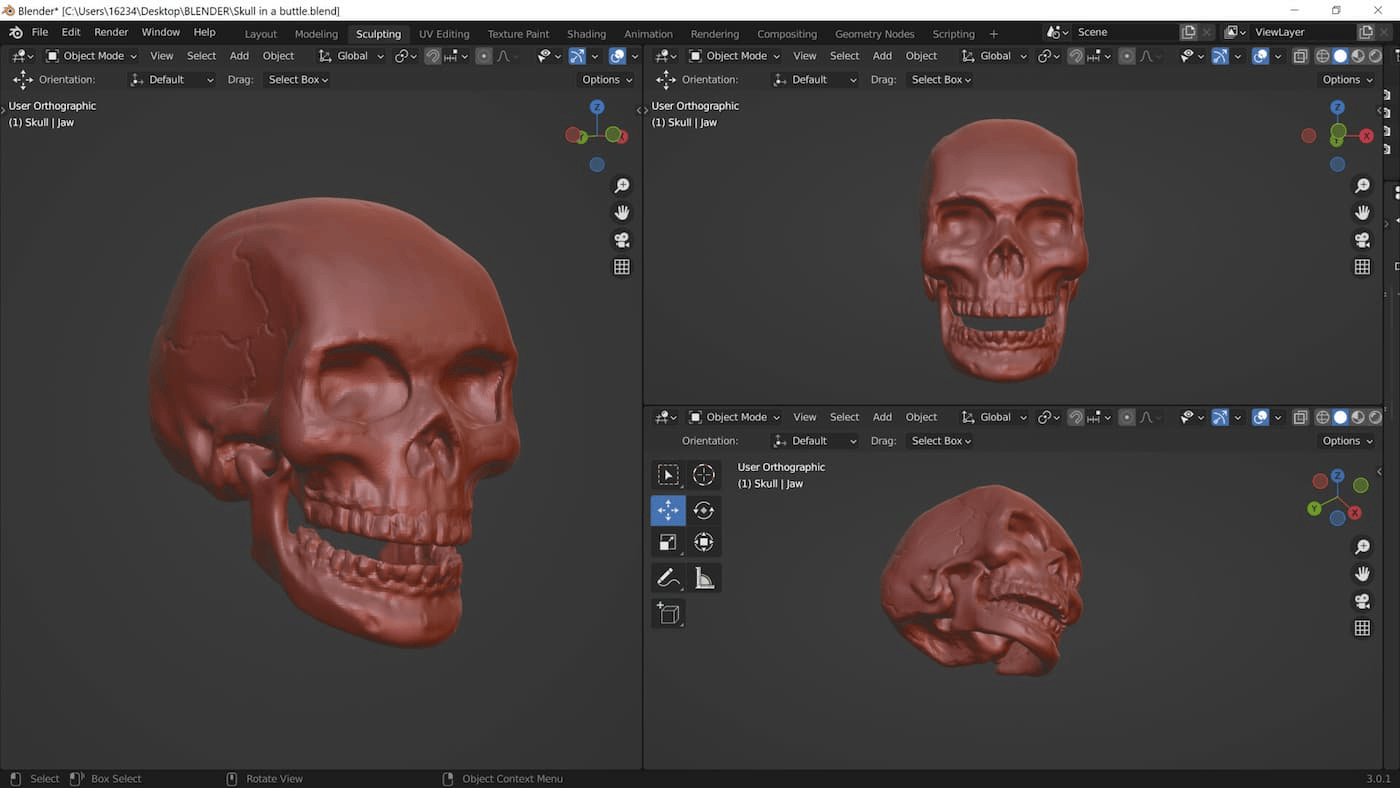
Task: Select the Annotate pencil tool
Action: tap(668, 578)
